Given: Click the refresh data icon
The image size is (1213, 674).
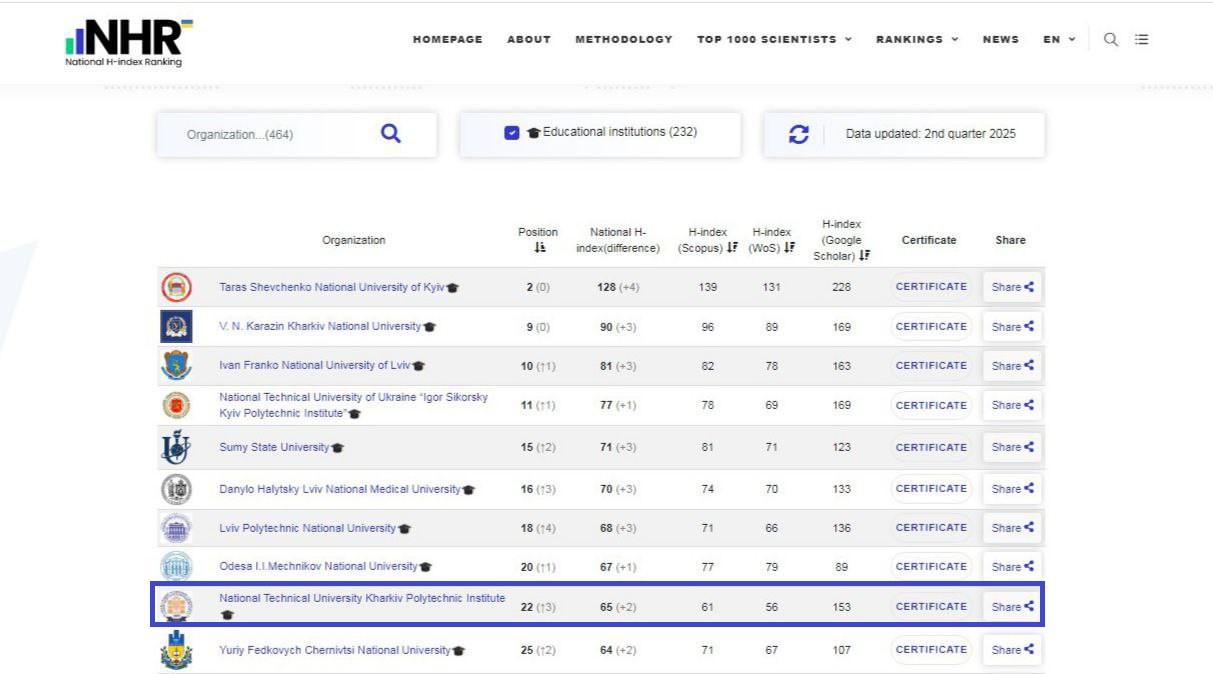Looking at the screenshot, I should (x=799, y=134).
